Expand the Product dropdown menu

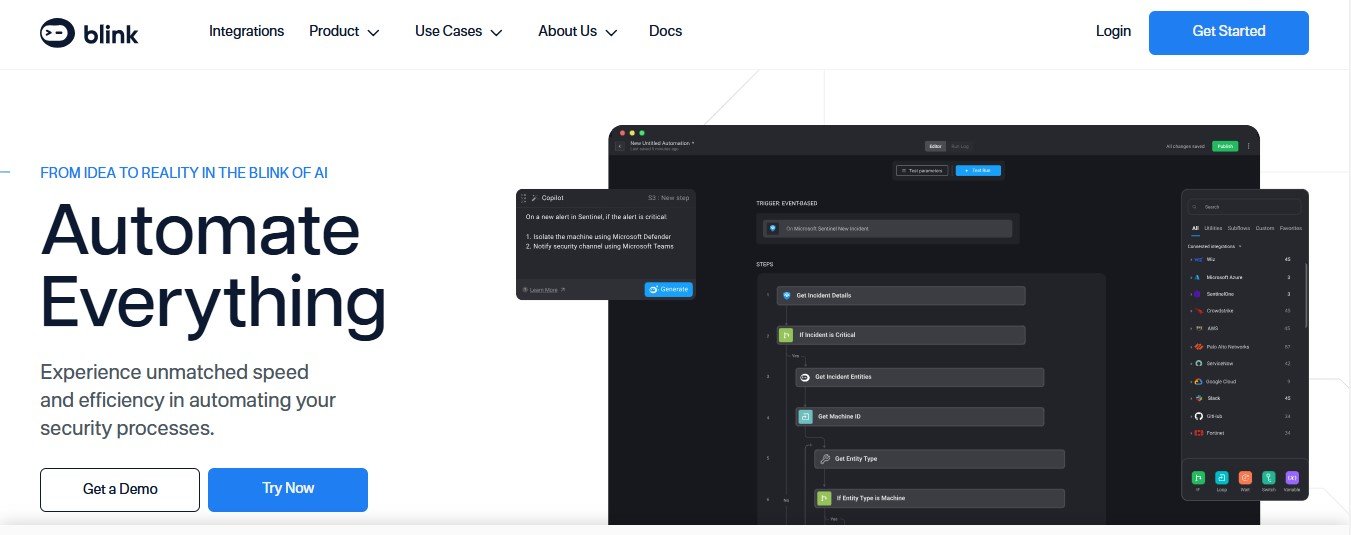click(x=344, y=31)
